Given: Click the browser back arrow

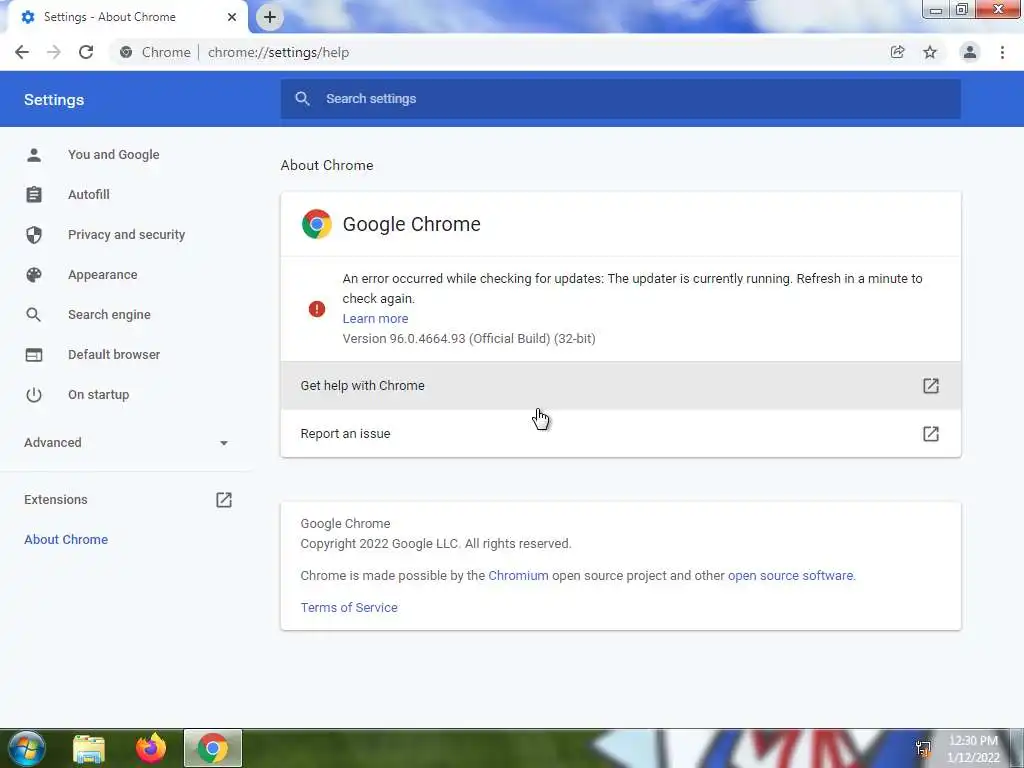Looking at the screenshot, I should 22,52.
